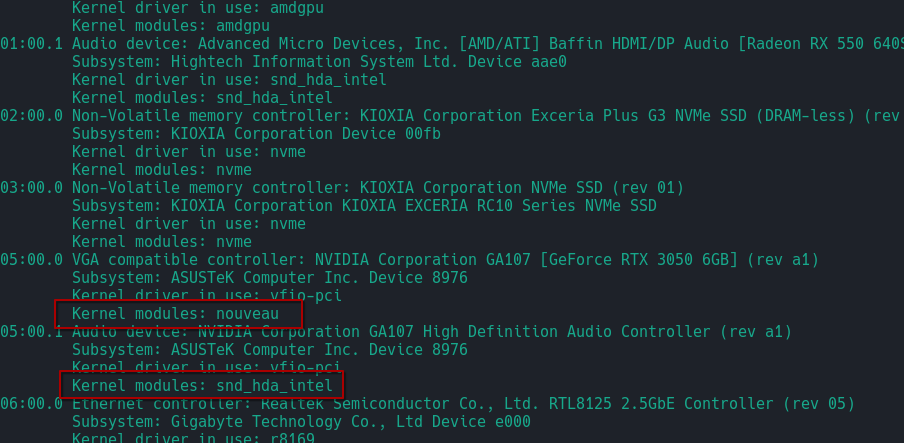Image resolution: width=904 pixels, height=443 pixels.
Task: Click the 'KIOXIA EXCERIA RC10 Series NVMe SSD' subsystem line
Action: (x=364, y=205)
